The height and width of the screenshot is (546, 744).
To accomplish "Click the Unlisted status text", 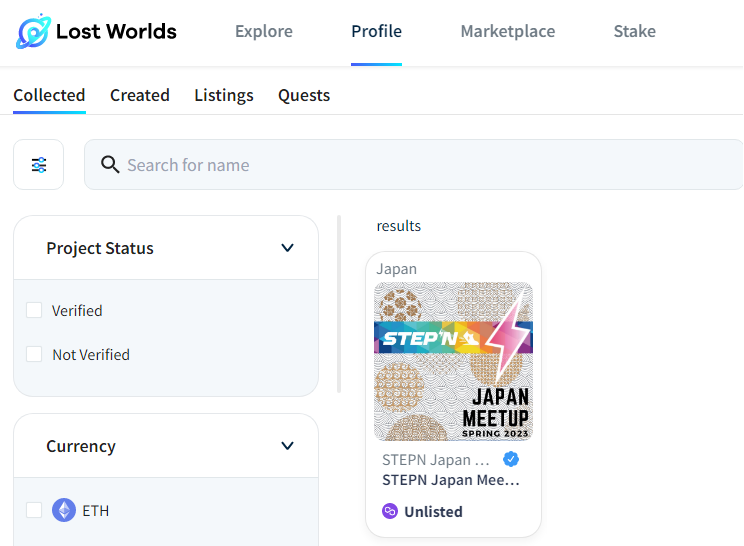I will pos(433,511).
